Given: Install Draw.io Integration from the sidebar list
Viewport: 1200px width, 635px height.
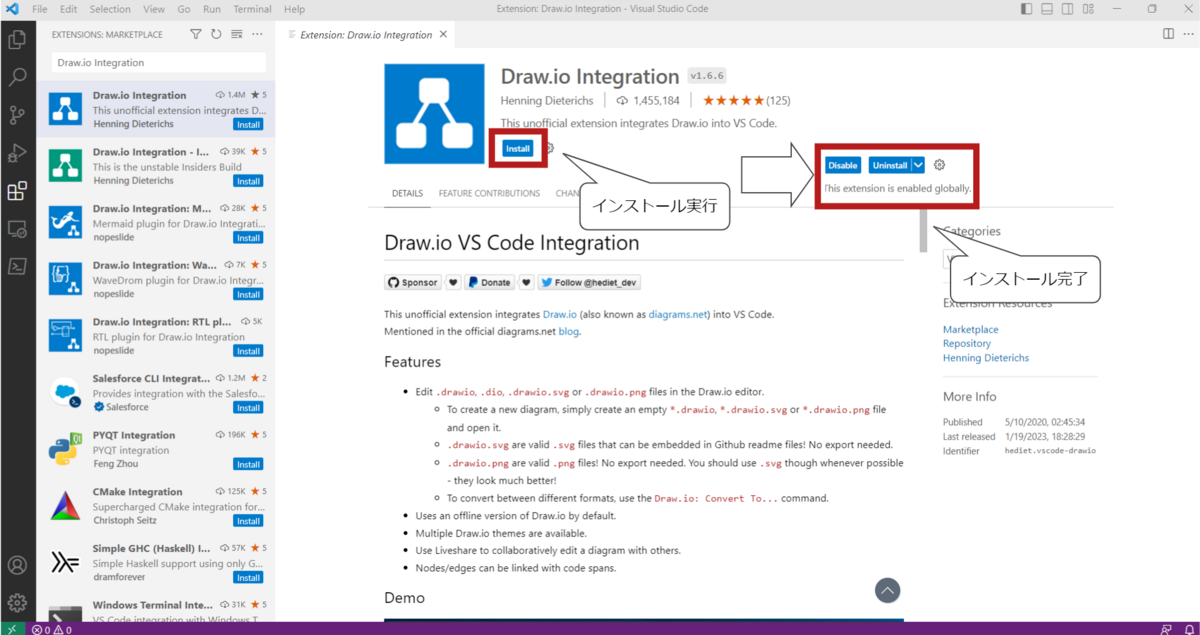Looking at the screenshot, I should click(248, 125).
